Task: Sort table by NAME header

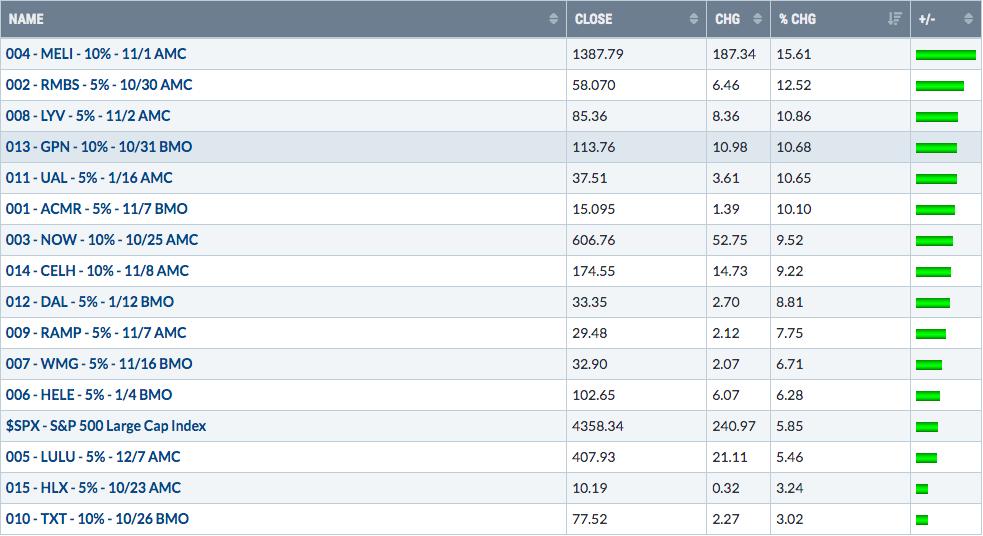Action: pos(26,19)
